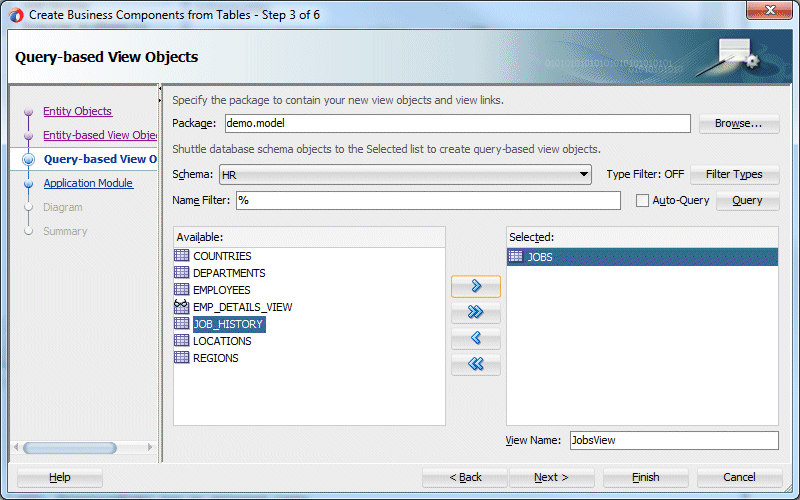
Task: Select LOCATIONS in Available list
Action: point(222,341)
